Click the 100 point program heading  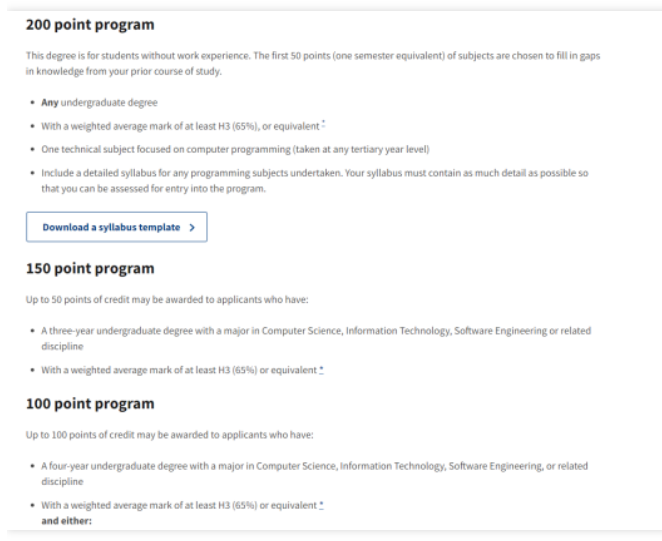pos(90,404)
